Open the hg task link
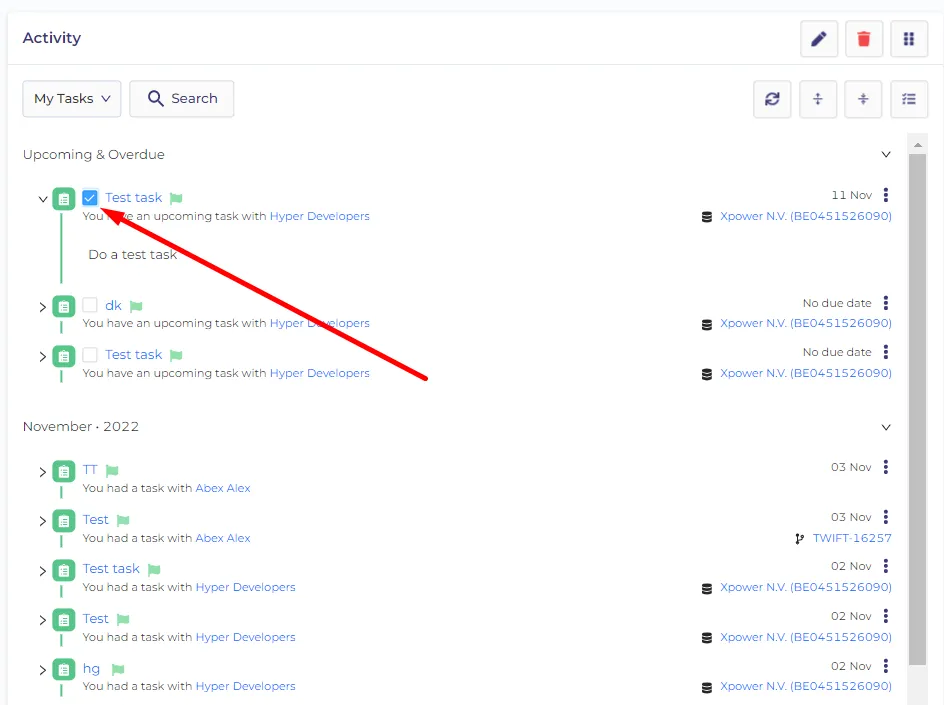This screenshot has width=944, height=705. click(x=92, y=669)
